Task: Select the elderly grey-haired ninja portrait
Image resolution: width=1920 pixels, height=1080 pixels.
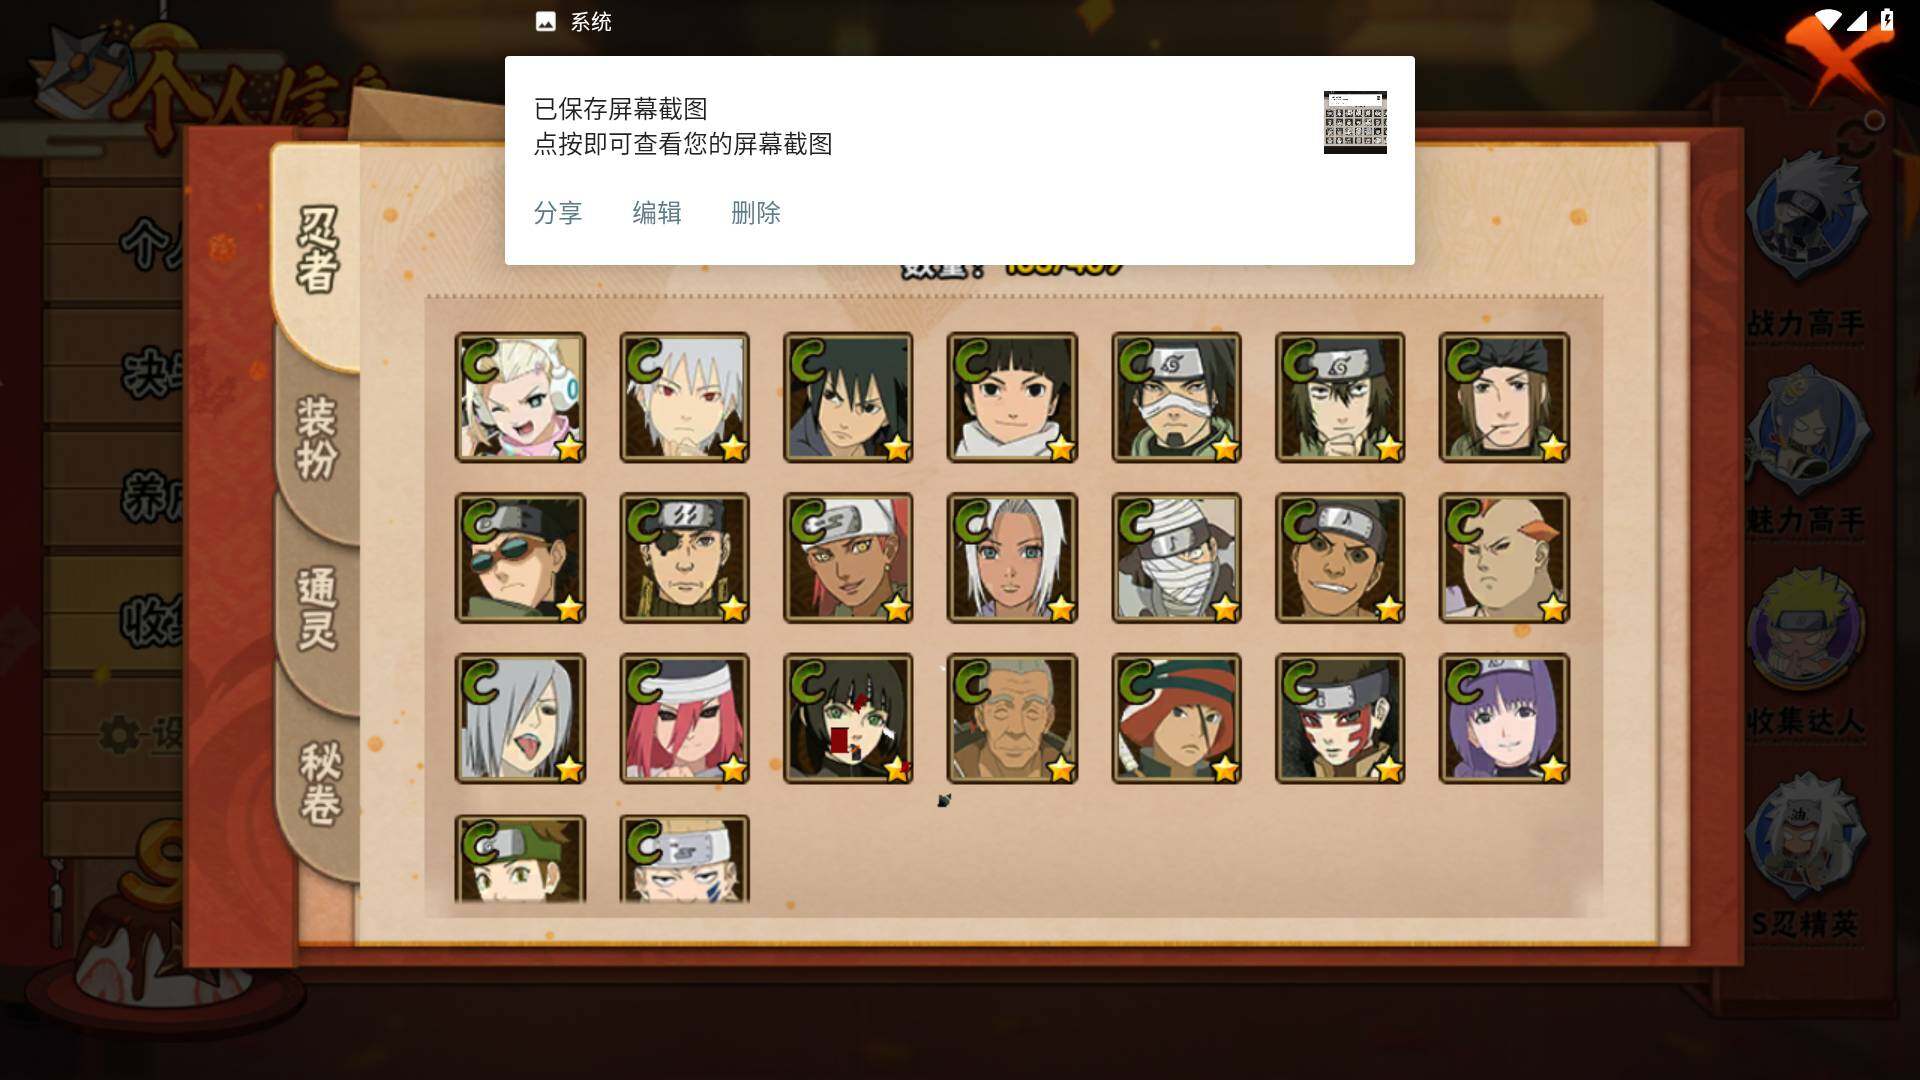Action: (1012, 718)
